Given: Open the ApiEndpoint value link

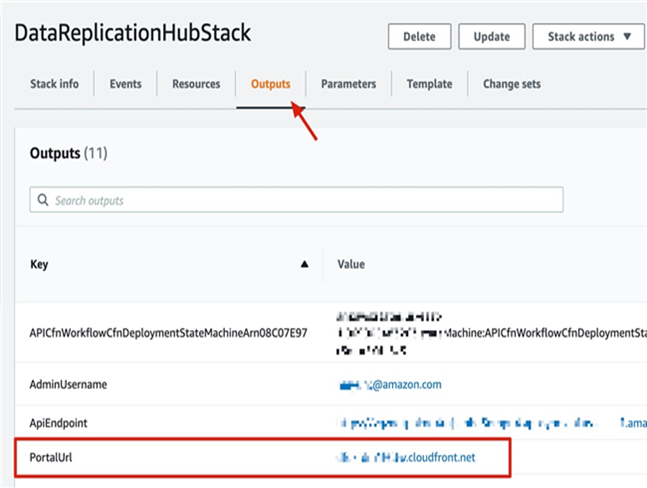Looking at the screenshot, I should click(x=491, y=423).
